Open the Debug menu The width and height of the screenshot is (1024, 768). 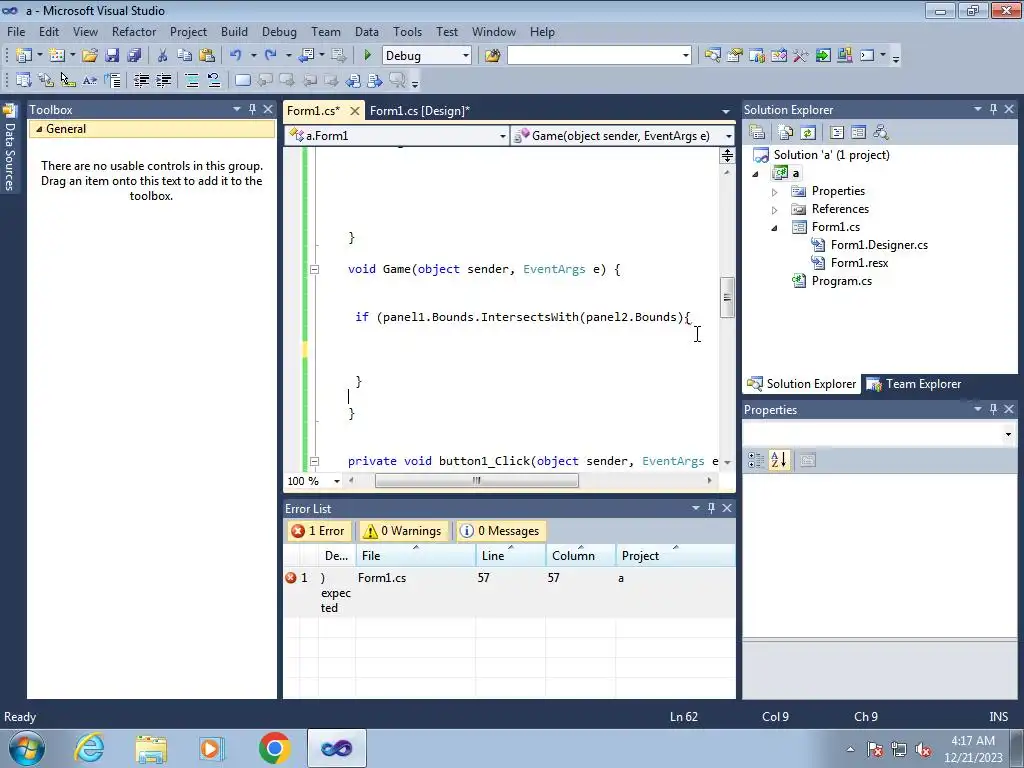tap(279, 31)
